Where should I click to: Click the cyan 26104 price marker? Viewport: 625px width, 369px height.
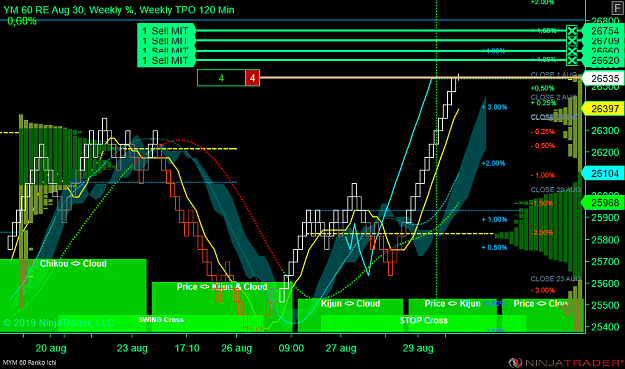tap(603, 173)
